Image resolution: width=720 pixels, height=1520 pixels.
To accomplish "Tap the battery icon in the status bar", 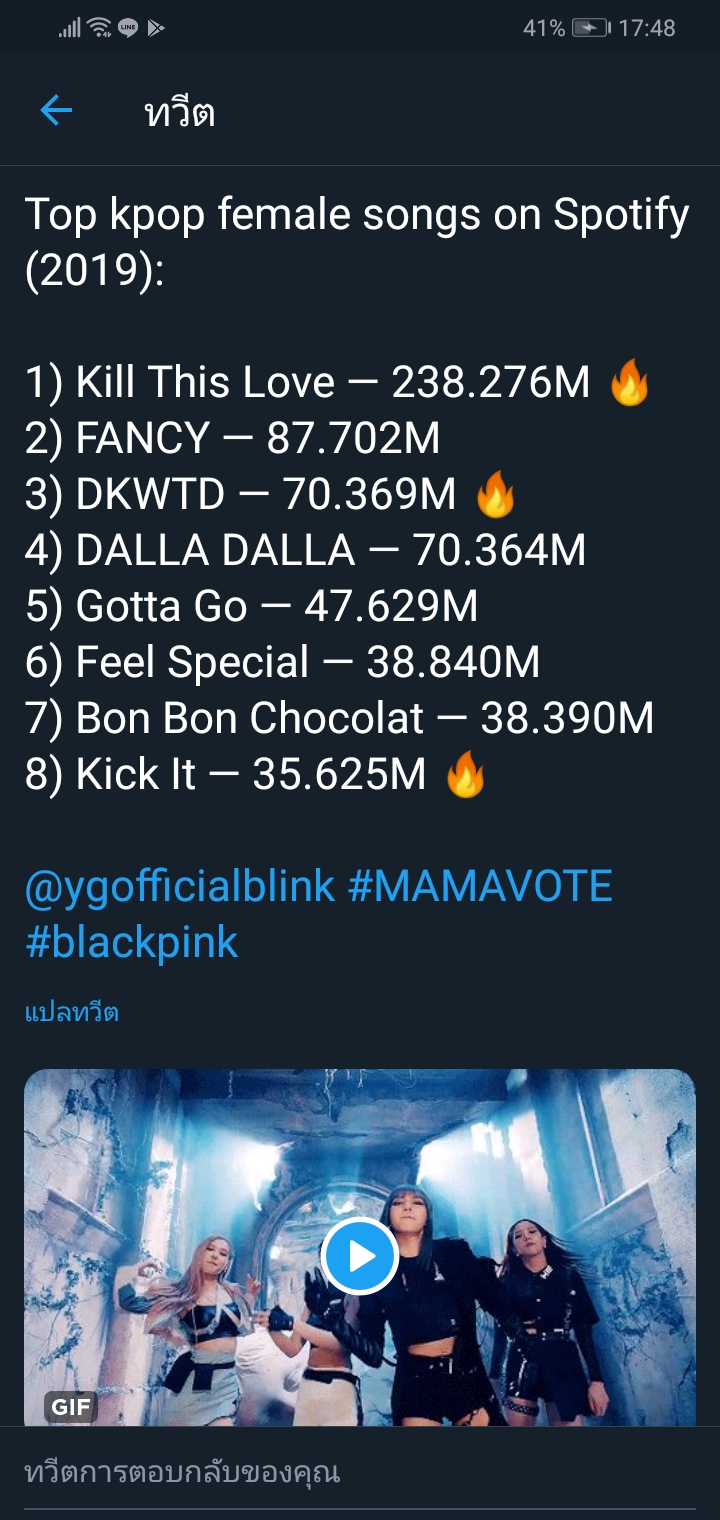I will point(591,28).
